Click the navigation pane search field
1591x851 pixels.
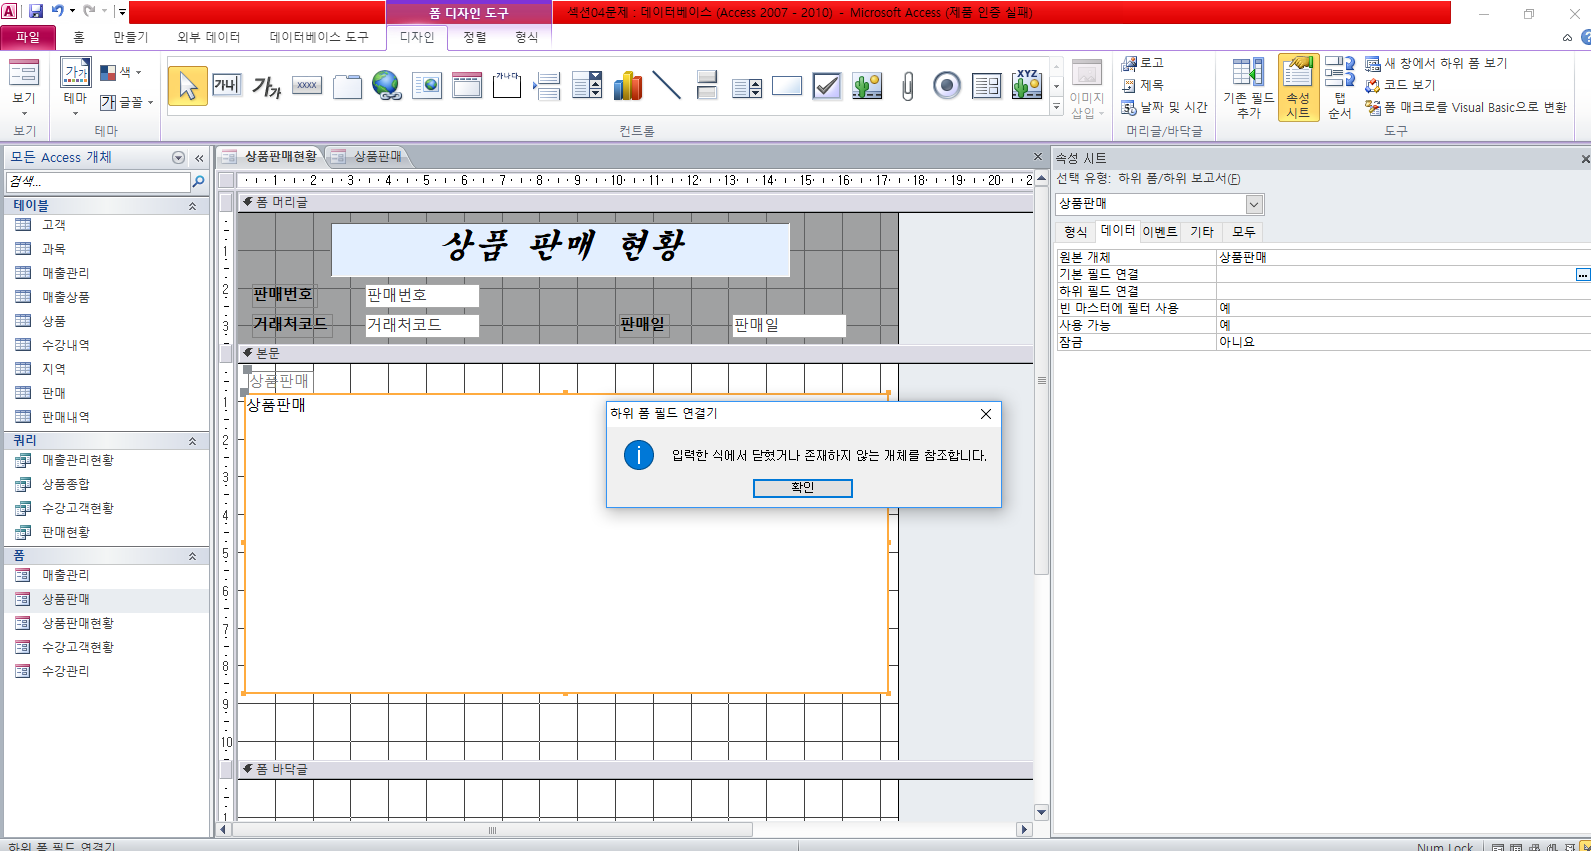point(98,182)
